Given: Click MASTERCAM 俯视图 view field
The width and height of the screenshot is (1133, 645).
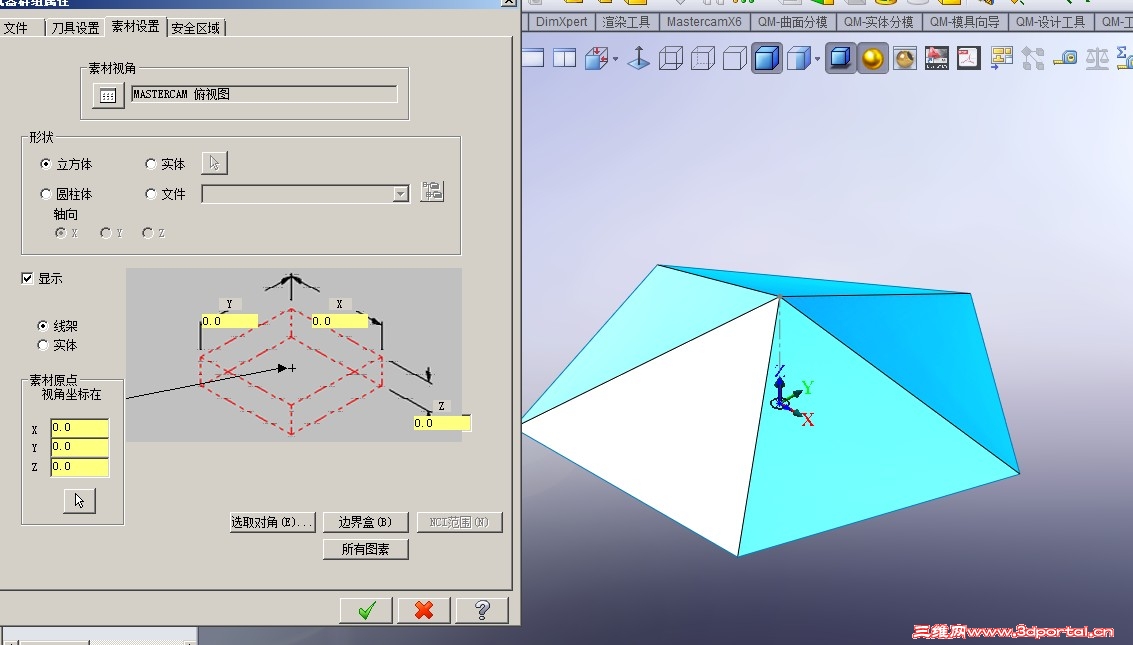Looking at the screenshot, I should [x=264, y=94].
